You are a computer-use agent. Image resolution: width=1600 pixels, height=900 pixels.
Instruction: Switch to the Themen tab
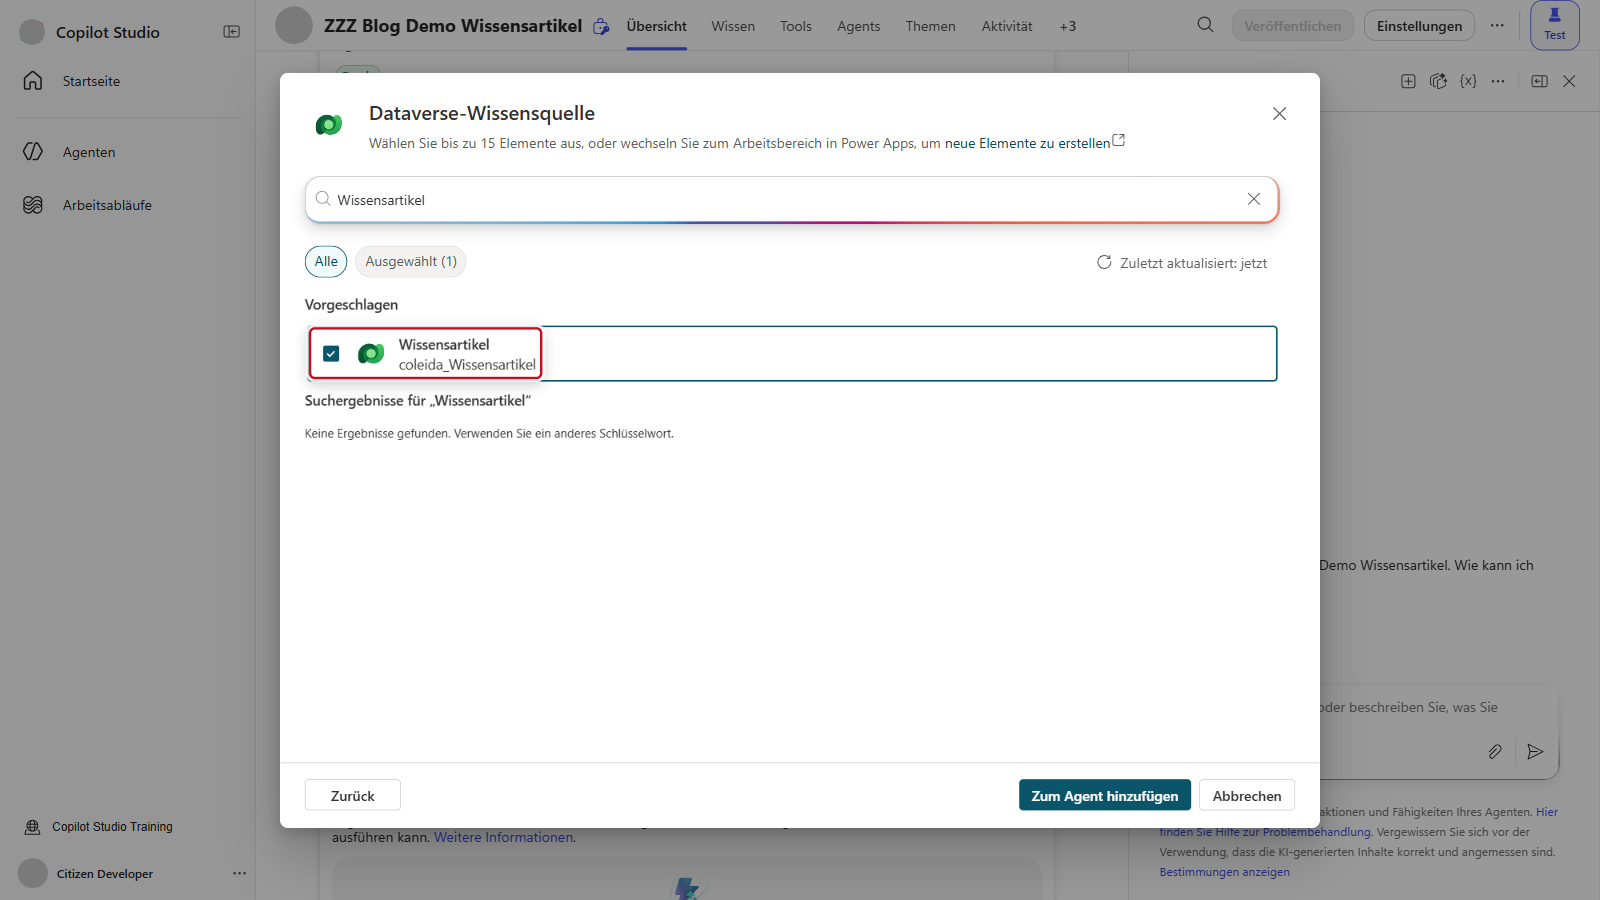pos(930,26)
